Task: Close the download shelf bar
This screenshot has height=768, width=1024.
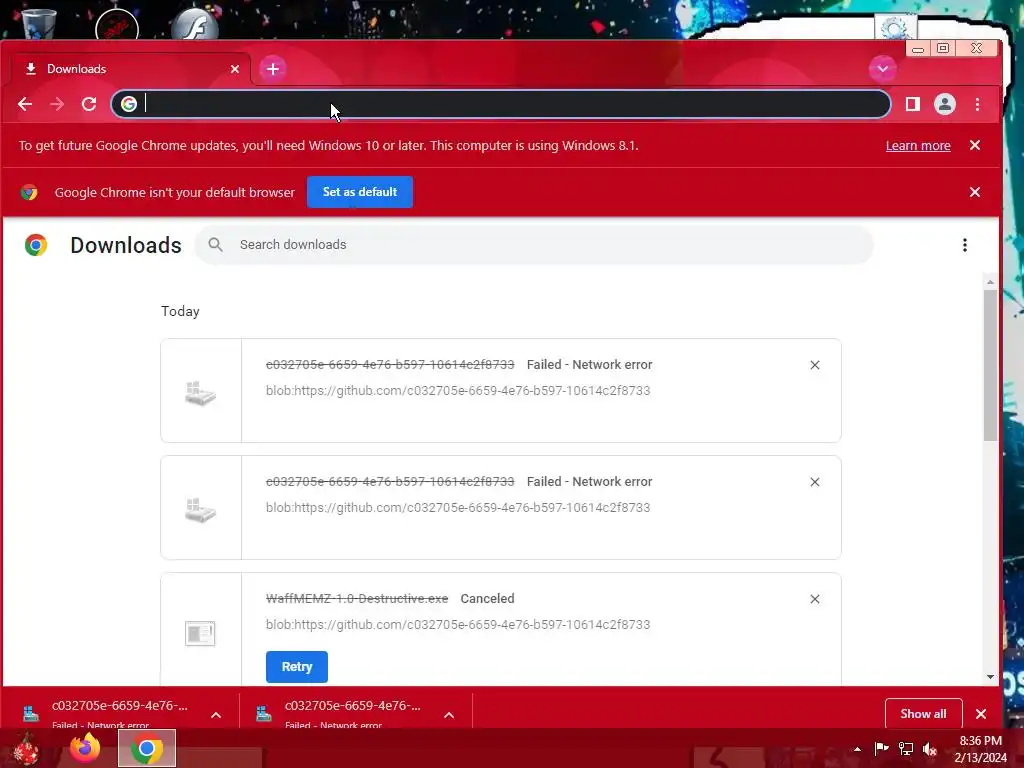Action: click(980, 714)
